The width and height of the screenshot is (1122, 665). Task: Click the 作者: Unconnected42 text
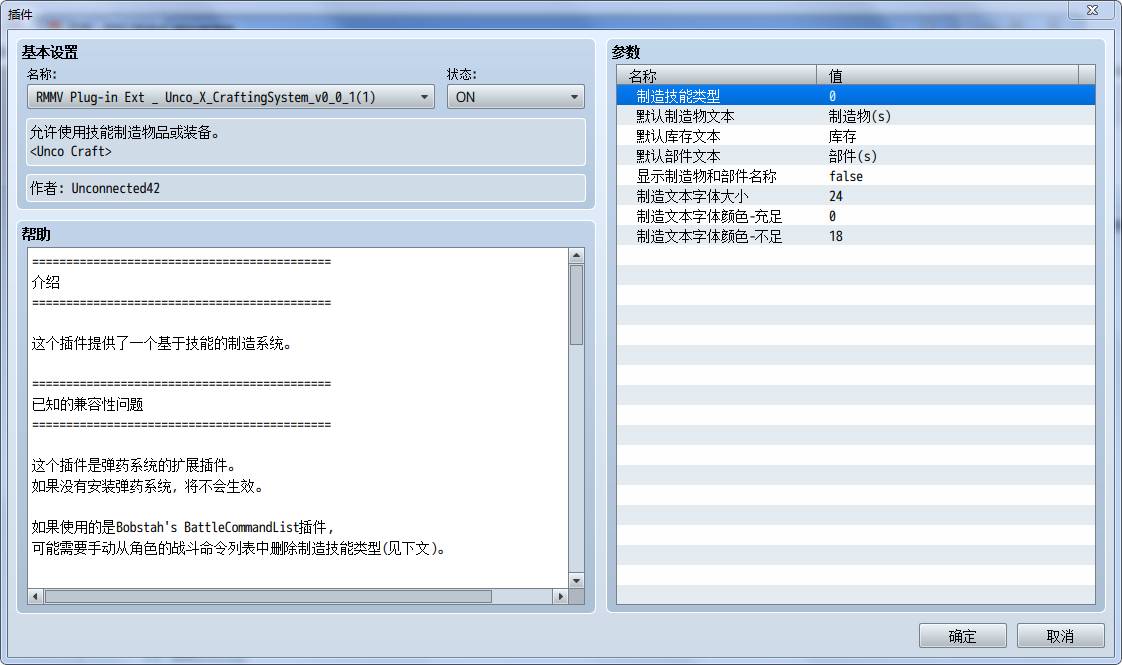[x=94, y=188]
